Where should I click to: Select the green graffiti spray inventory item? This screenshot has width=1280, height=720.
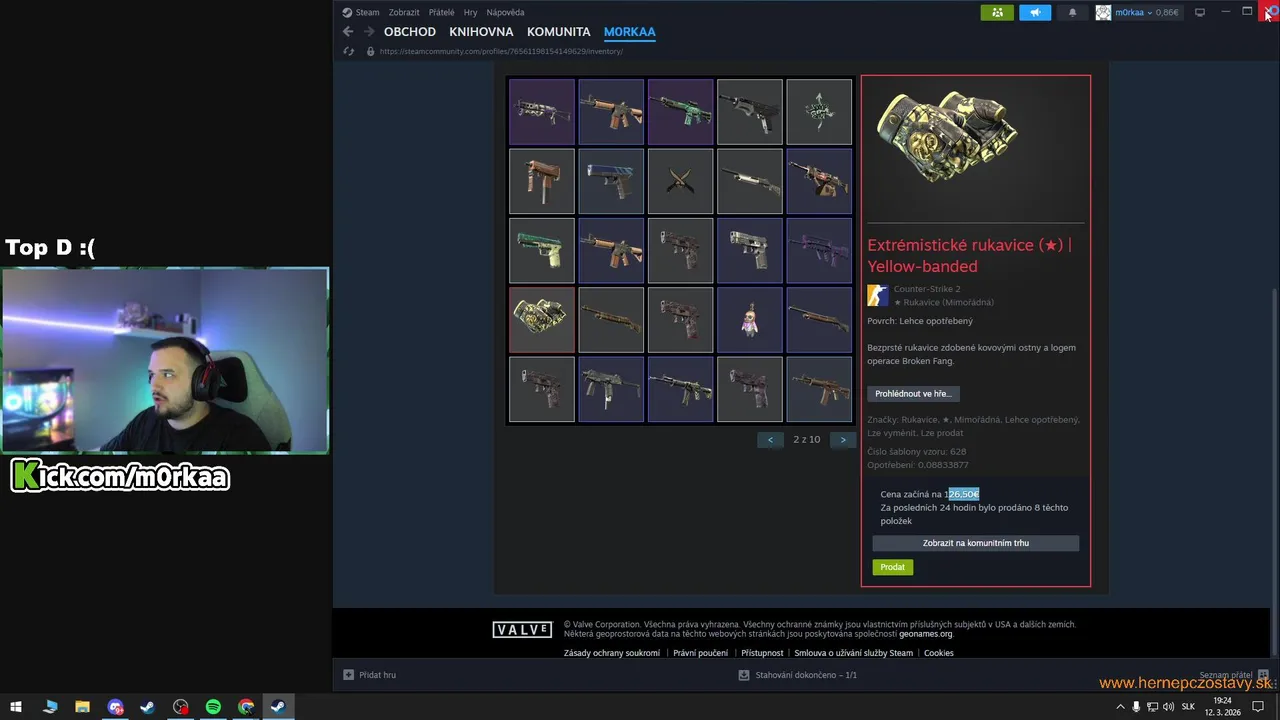[819, 112]
